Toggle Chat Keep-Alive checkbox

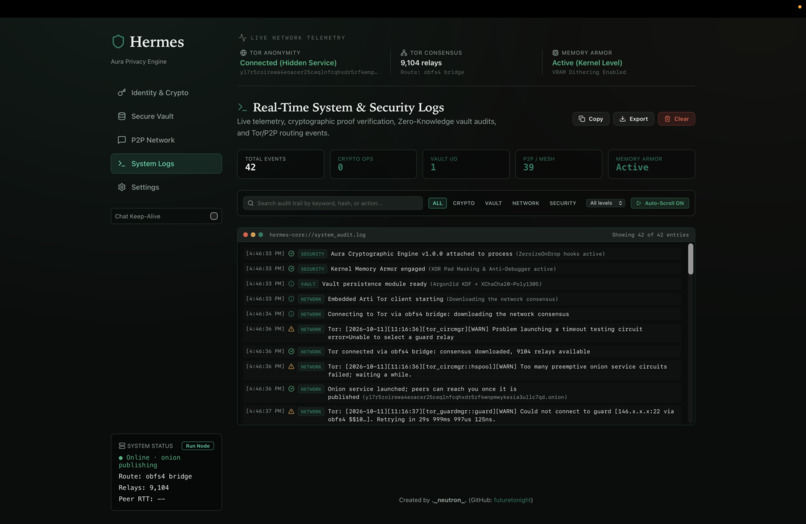tap(214, 216)
